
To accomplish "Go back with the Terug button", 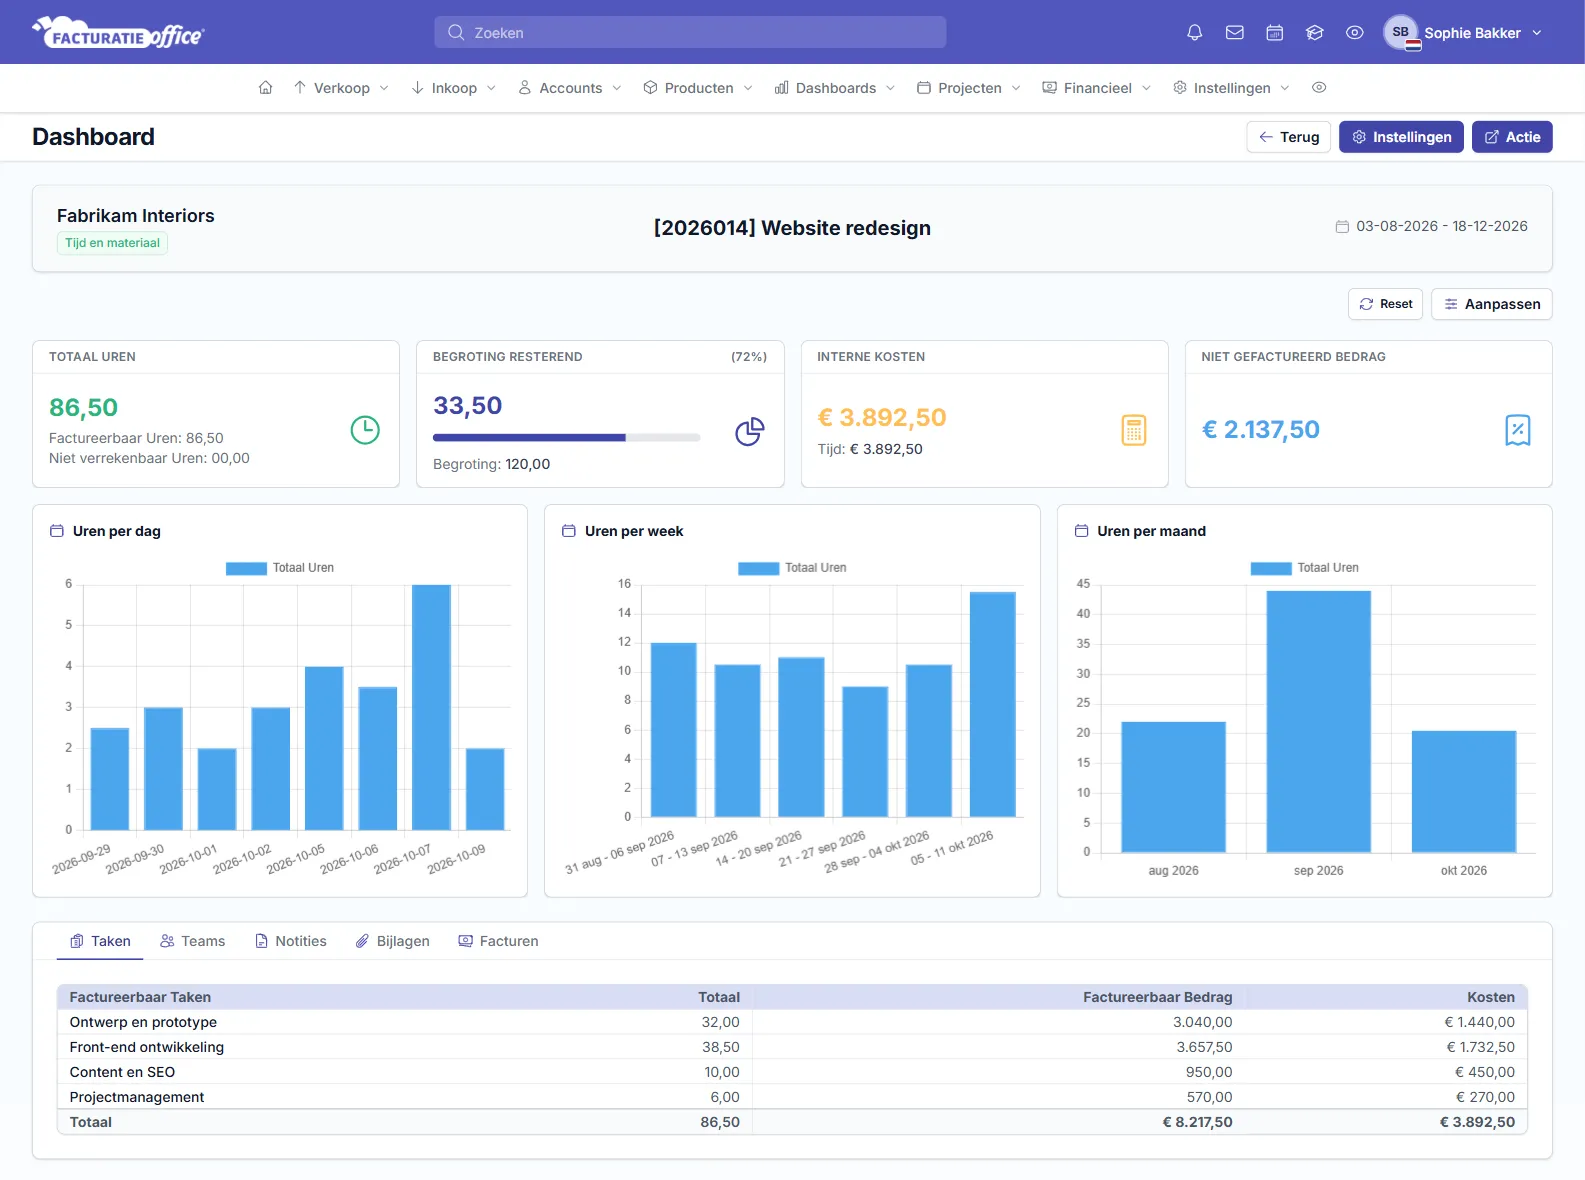I will point(1288,137).
